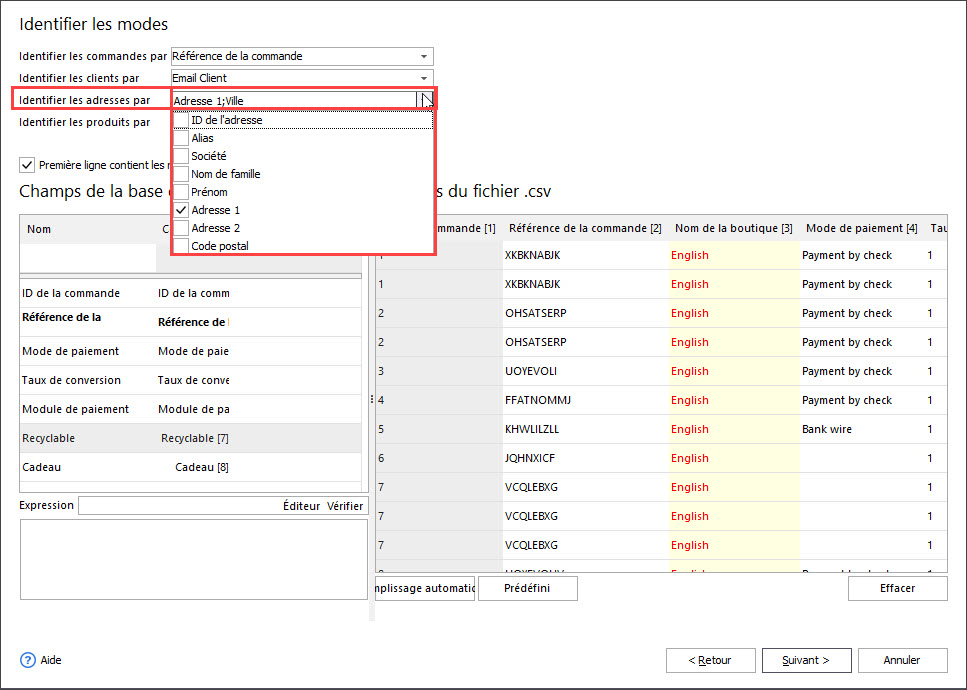Select the Recyclable field row
The image size is (967, 690).
(191, 438)
